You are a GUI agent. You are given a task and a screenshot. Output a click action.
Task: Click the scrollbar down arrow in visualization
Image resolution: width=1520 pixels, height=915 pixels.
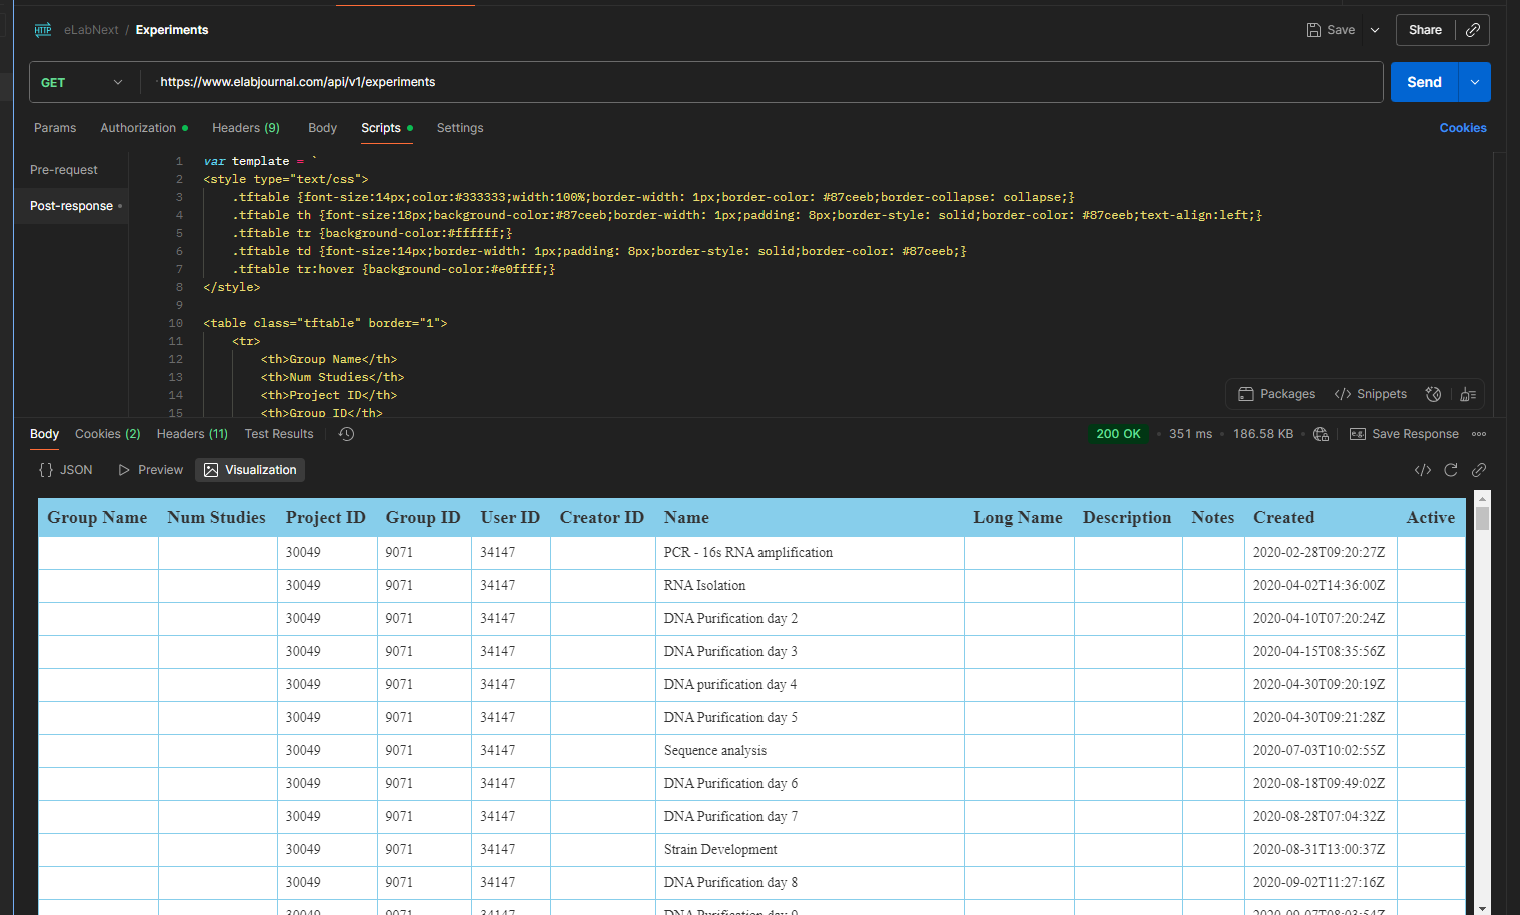pos(1483,908)
